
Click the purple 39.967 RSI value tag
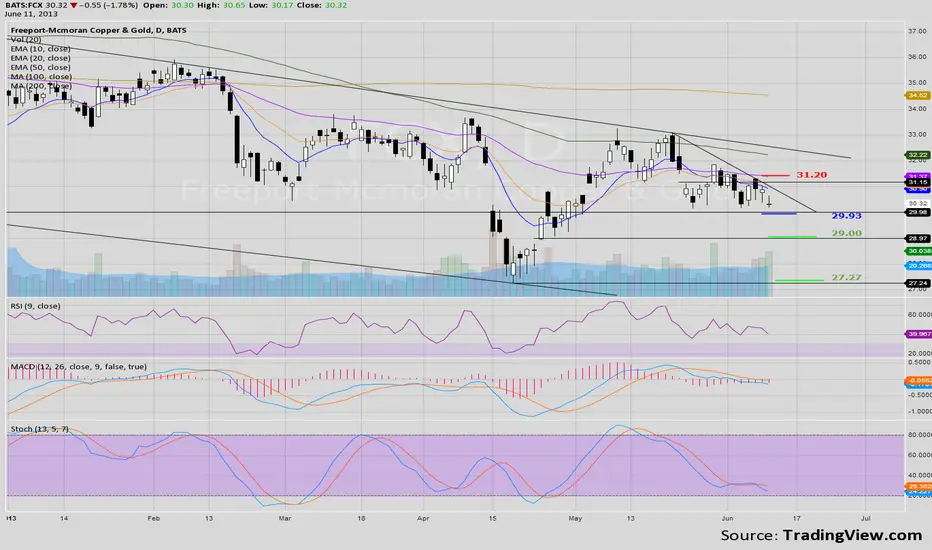click(x=919, y=334)
